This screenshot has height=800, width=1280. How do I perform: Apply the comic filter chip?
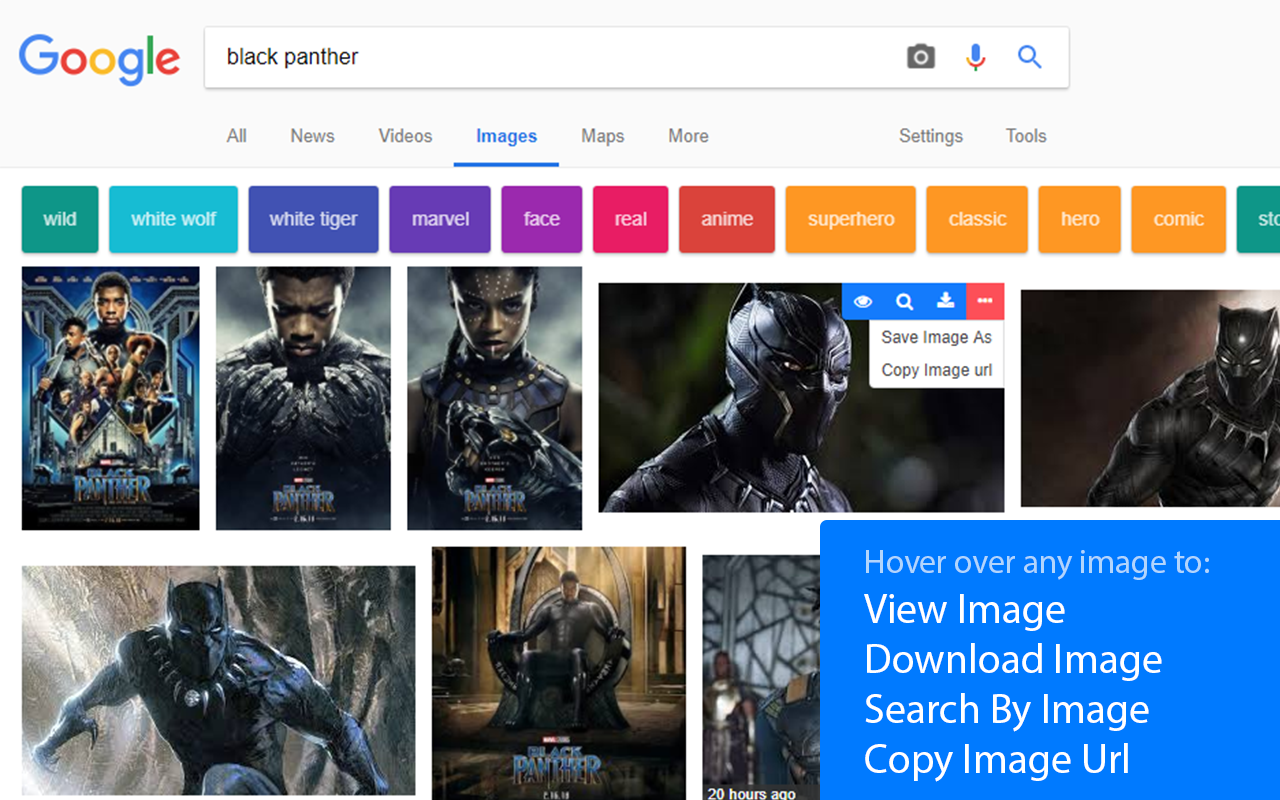[1178, 219]
